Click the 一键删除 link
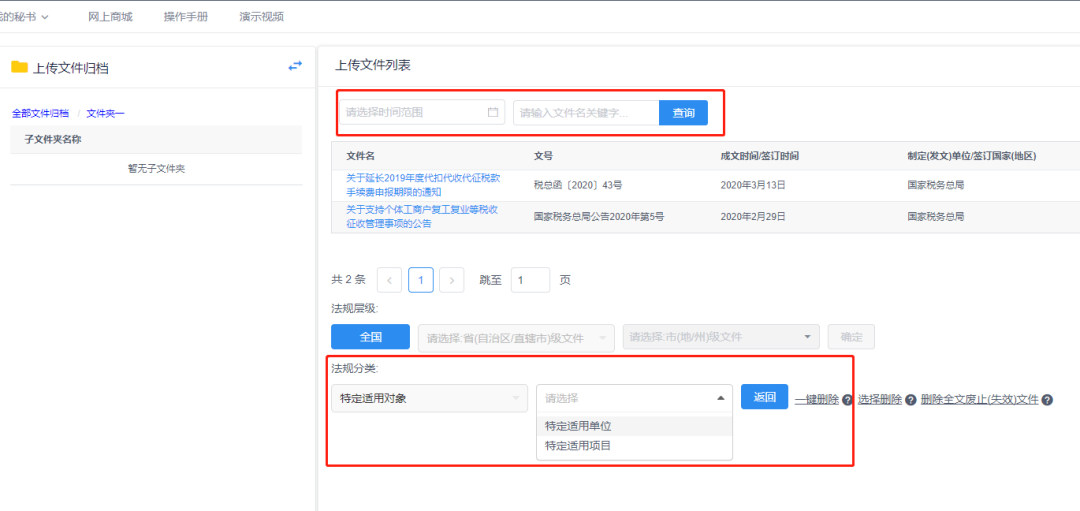 (x=817, y=399)
